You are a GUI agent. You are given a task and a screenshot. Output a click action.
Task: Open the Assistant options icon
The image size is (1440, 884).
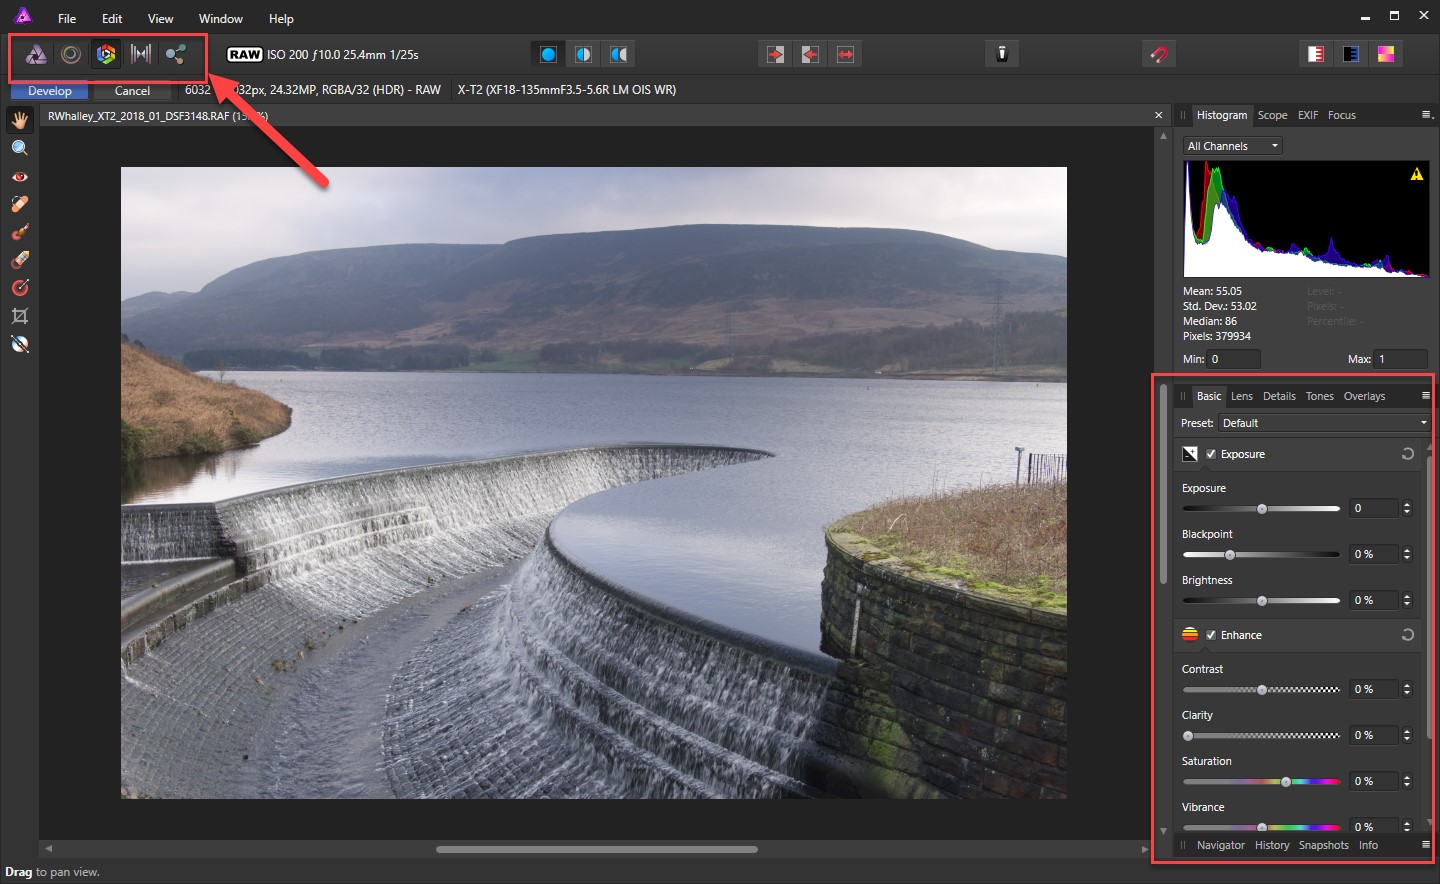point(1001,55)
